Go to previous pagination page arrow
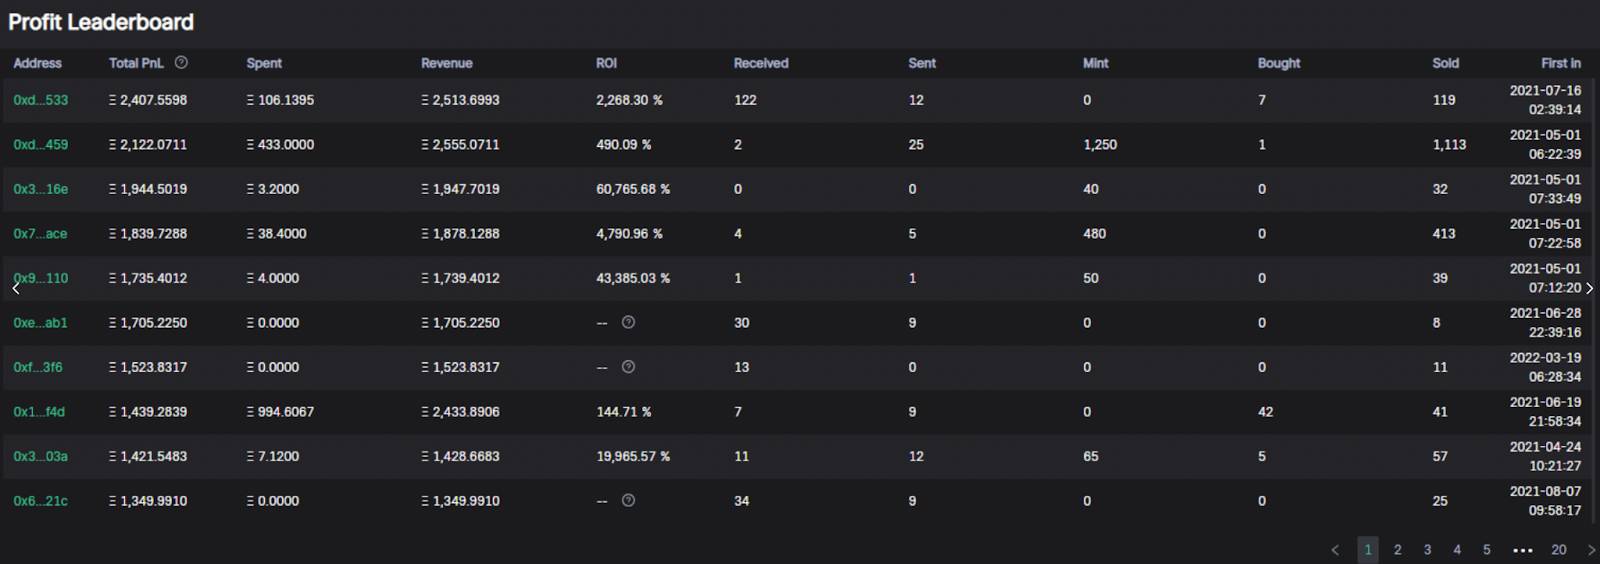The height and width of the screenshot is (564, 1600). 1335,550
